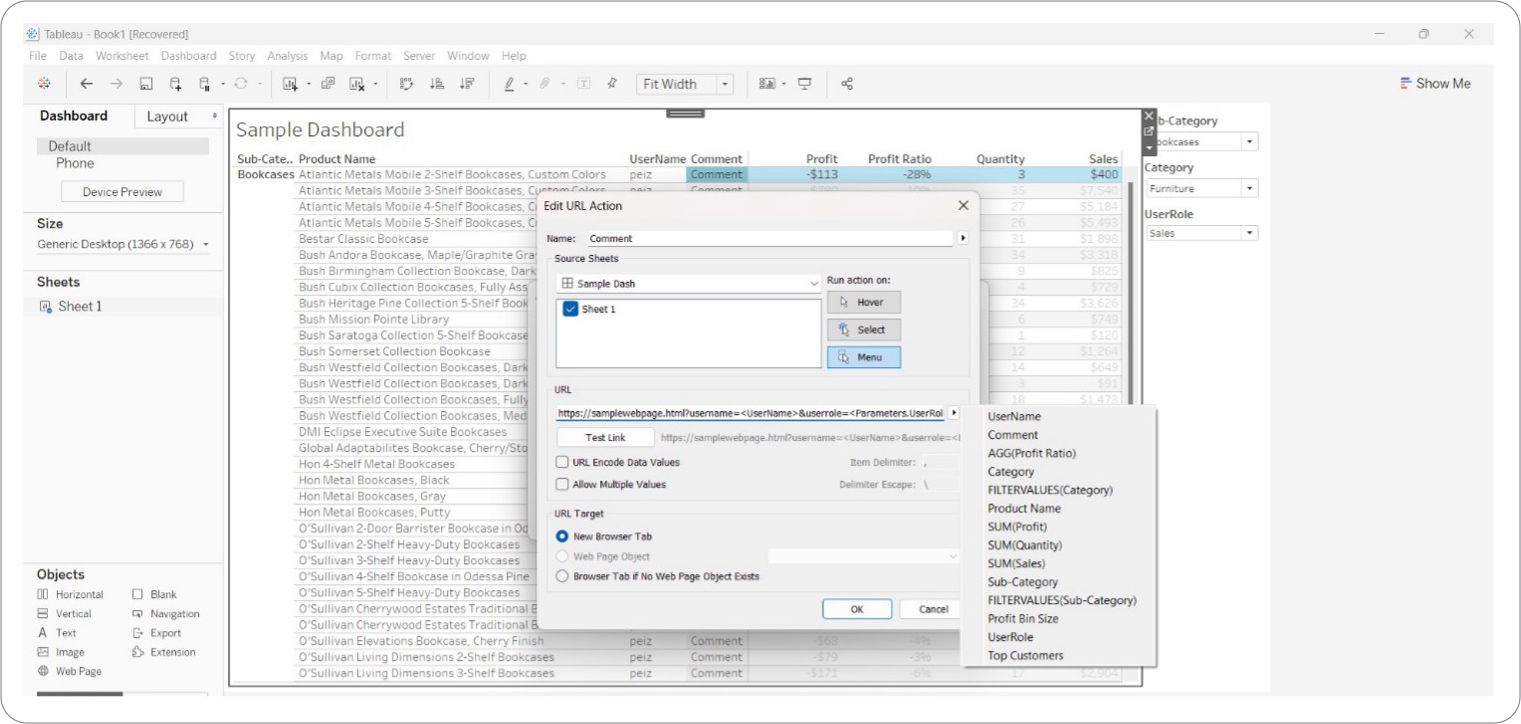Image resolution: width=1521 pixels, height=724 pixels.
Task: Click the insert arrow next to Name field
Action: click(963, 238)
